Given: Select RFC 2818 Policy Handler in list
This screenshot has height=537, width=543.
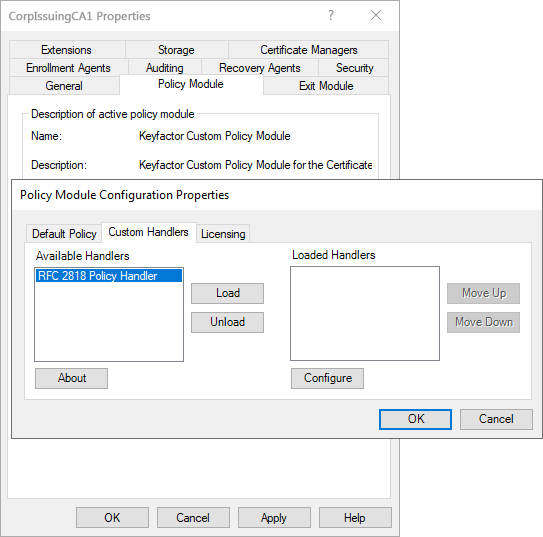Looking at the screenshot, I should pyautogui.click(x=109, y=276).
